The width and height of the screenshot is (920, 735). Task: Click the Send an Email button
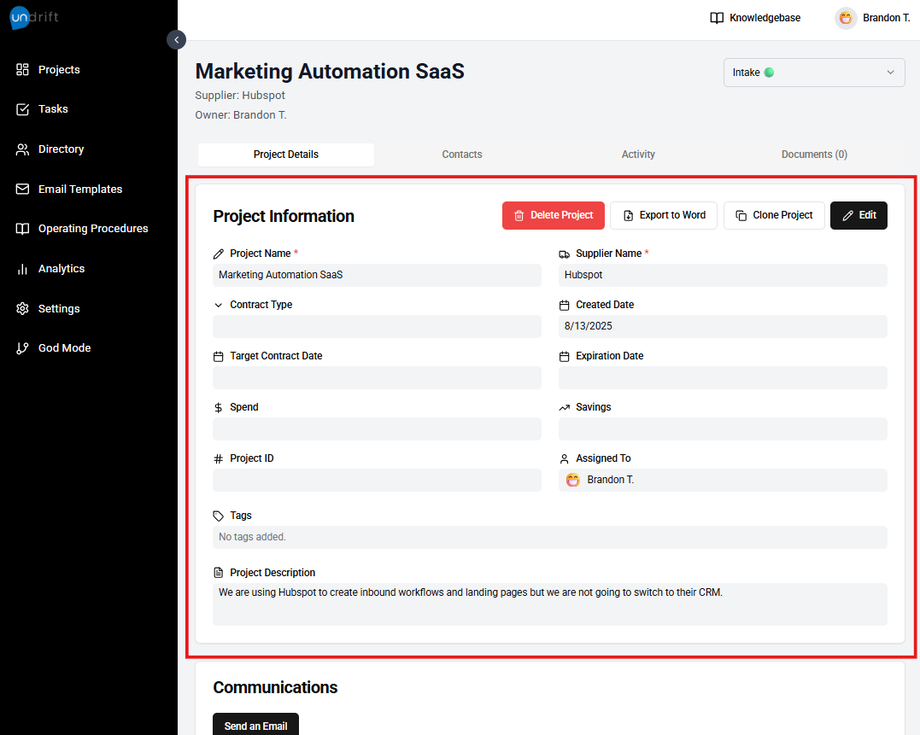(x=255, y=725)
